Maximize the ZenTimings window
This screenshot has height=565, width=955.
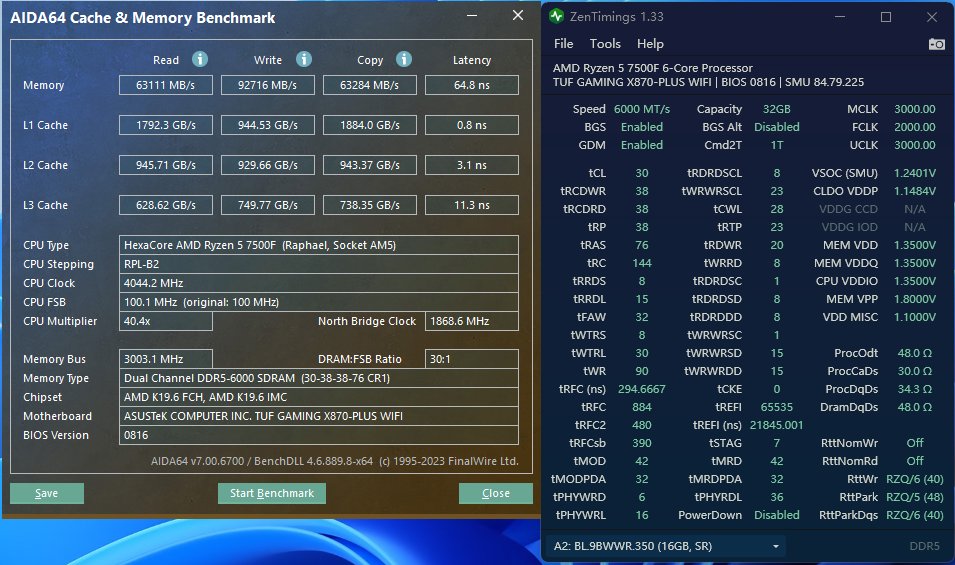click(x=886, y=17)
